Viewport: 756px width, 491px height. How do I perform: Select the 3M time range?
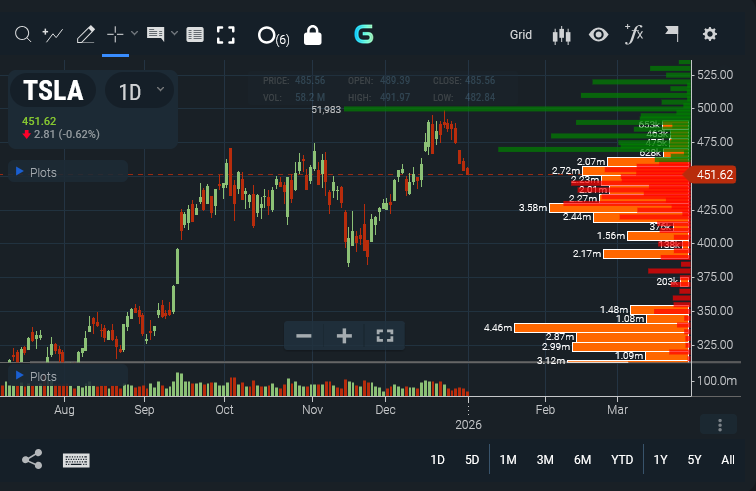click(545, 460)
